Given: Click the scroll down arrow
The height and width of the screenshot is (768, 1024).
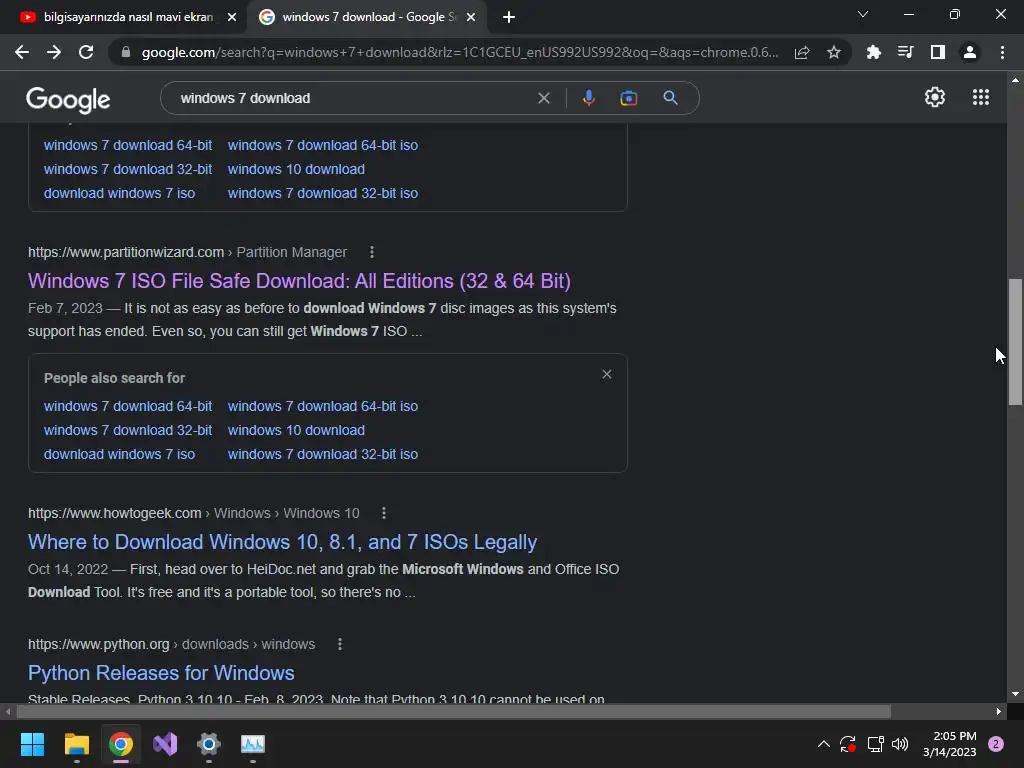Looking at the screenshot, I should [1015, 694].
